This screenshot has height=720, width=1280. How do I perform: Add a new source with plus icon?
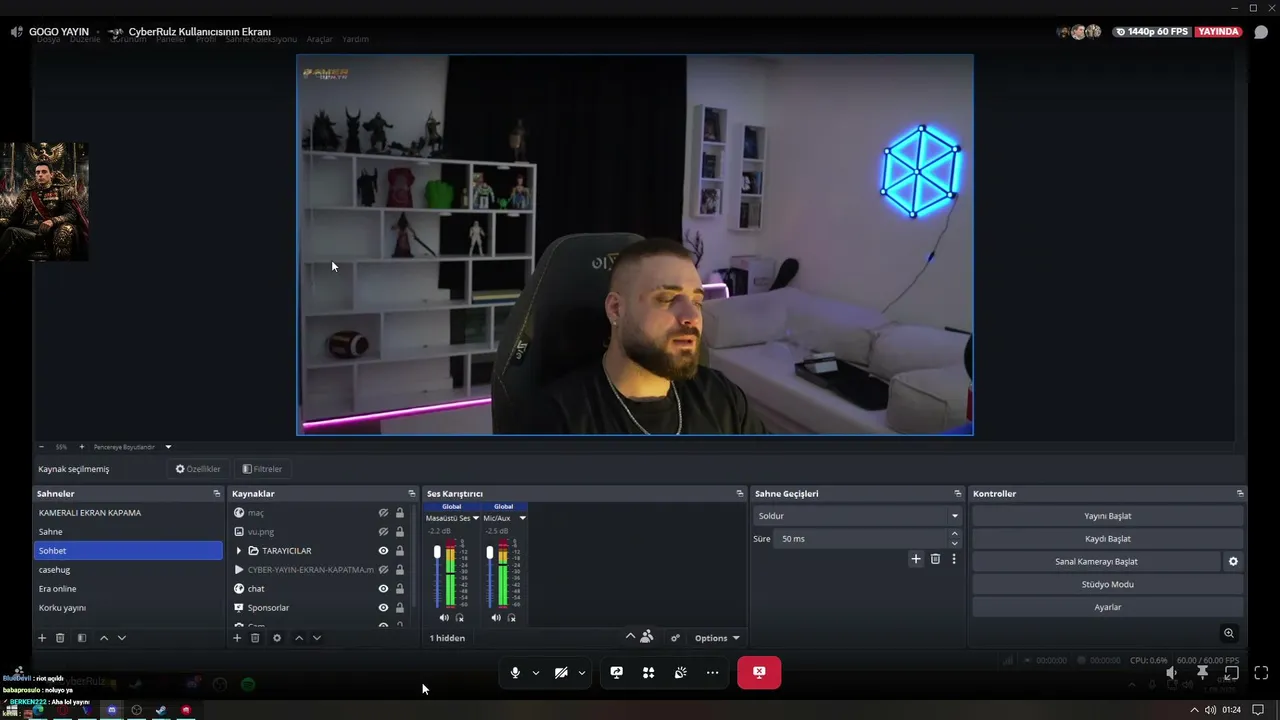(x=237, y=638)
